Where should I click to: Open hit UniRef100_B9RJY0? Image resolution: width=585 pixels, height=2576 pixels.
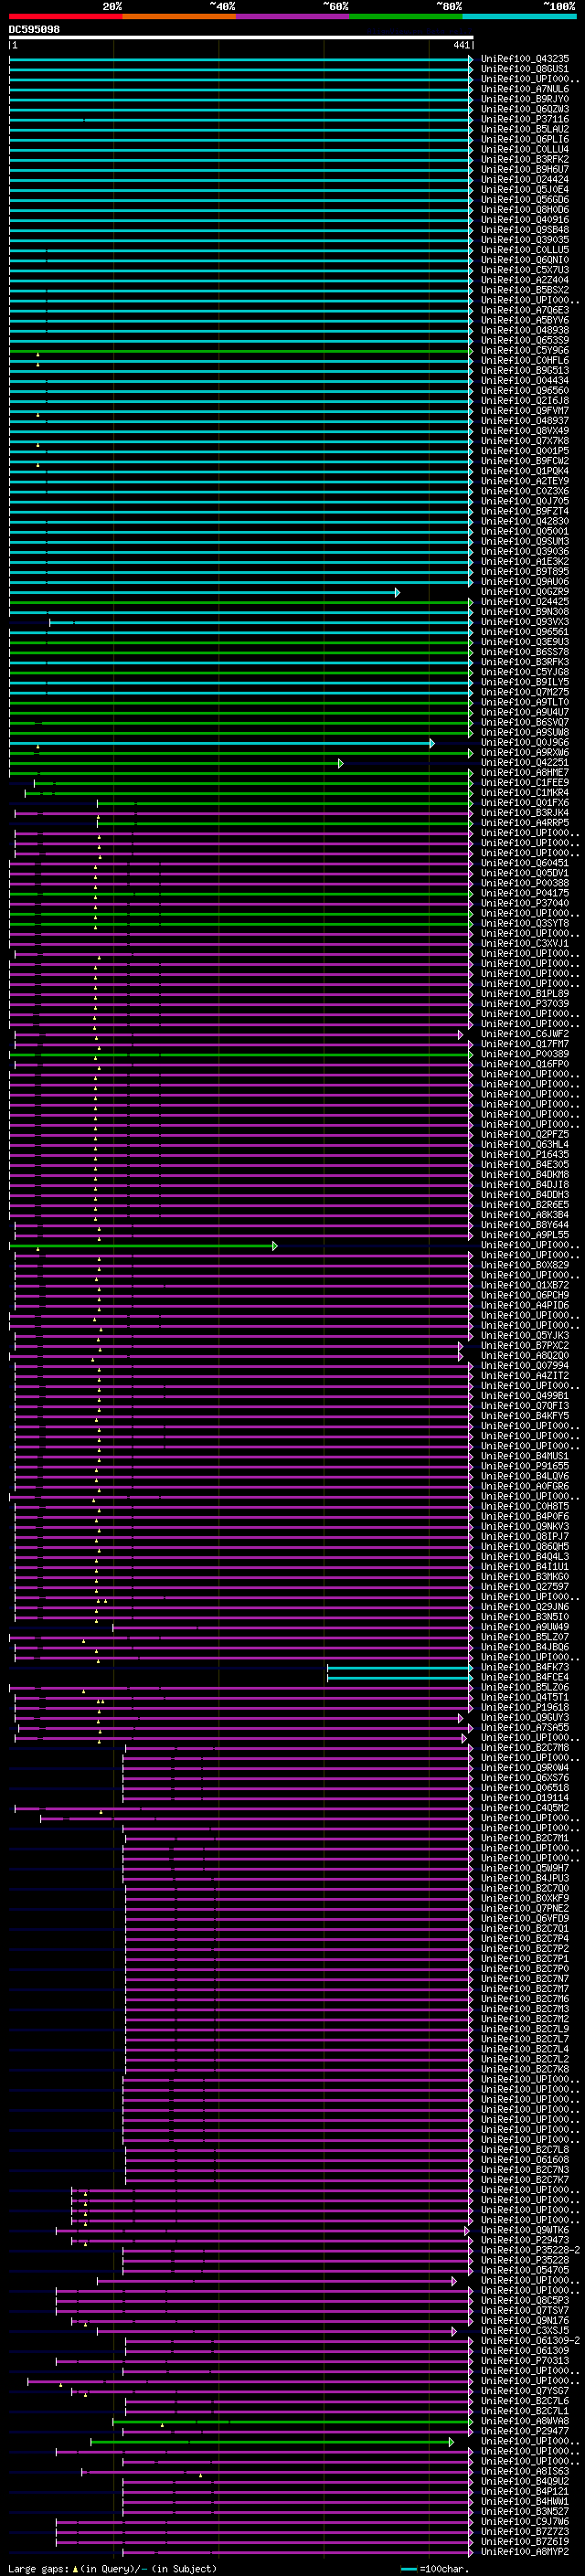(525, 99)
